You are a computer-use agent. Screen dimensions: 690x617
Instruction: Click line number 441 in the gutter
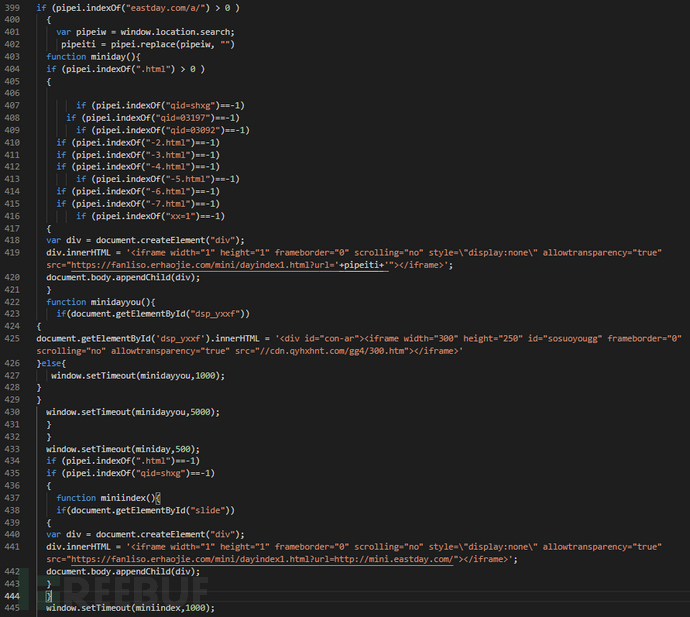pyautogui.click(x=12, y=547)
